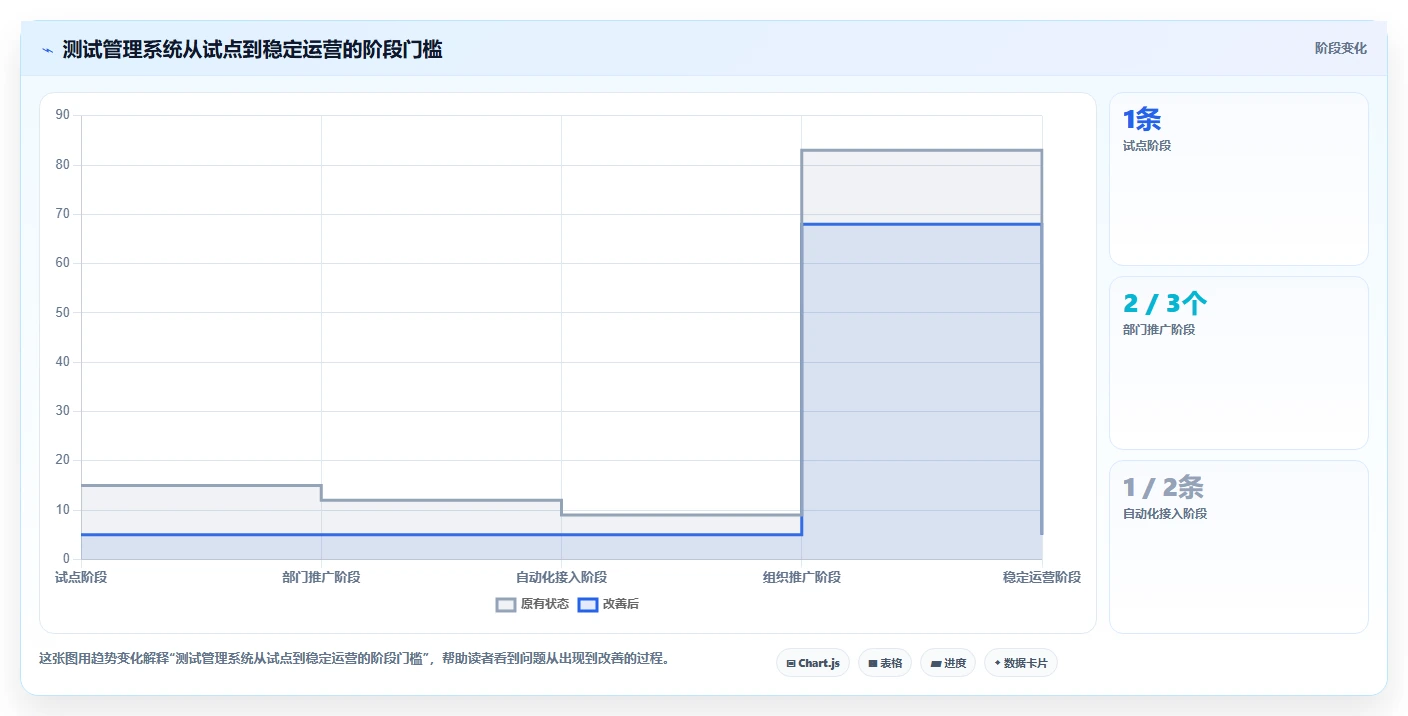Toggle the 原有状态 legend item
This screenshot has height=716, width=1408.
coord(532,604)
